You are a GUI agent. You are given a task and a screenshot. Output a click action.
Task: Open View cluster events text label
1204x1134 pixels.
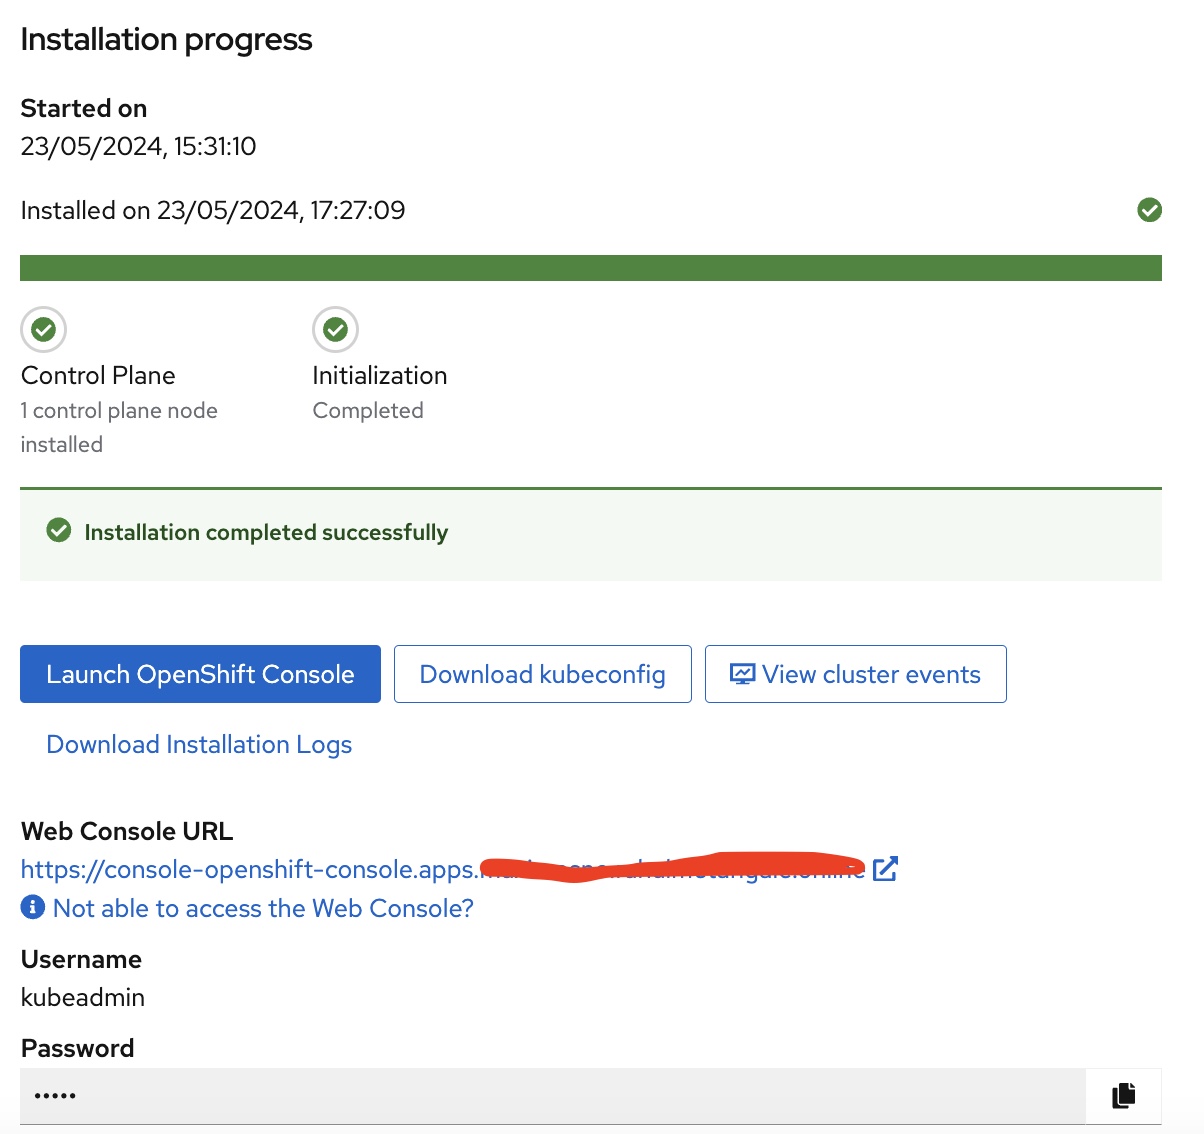pos(871,674)
